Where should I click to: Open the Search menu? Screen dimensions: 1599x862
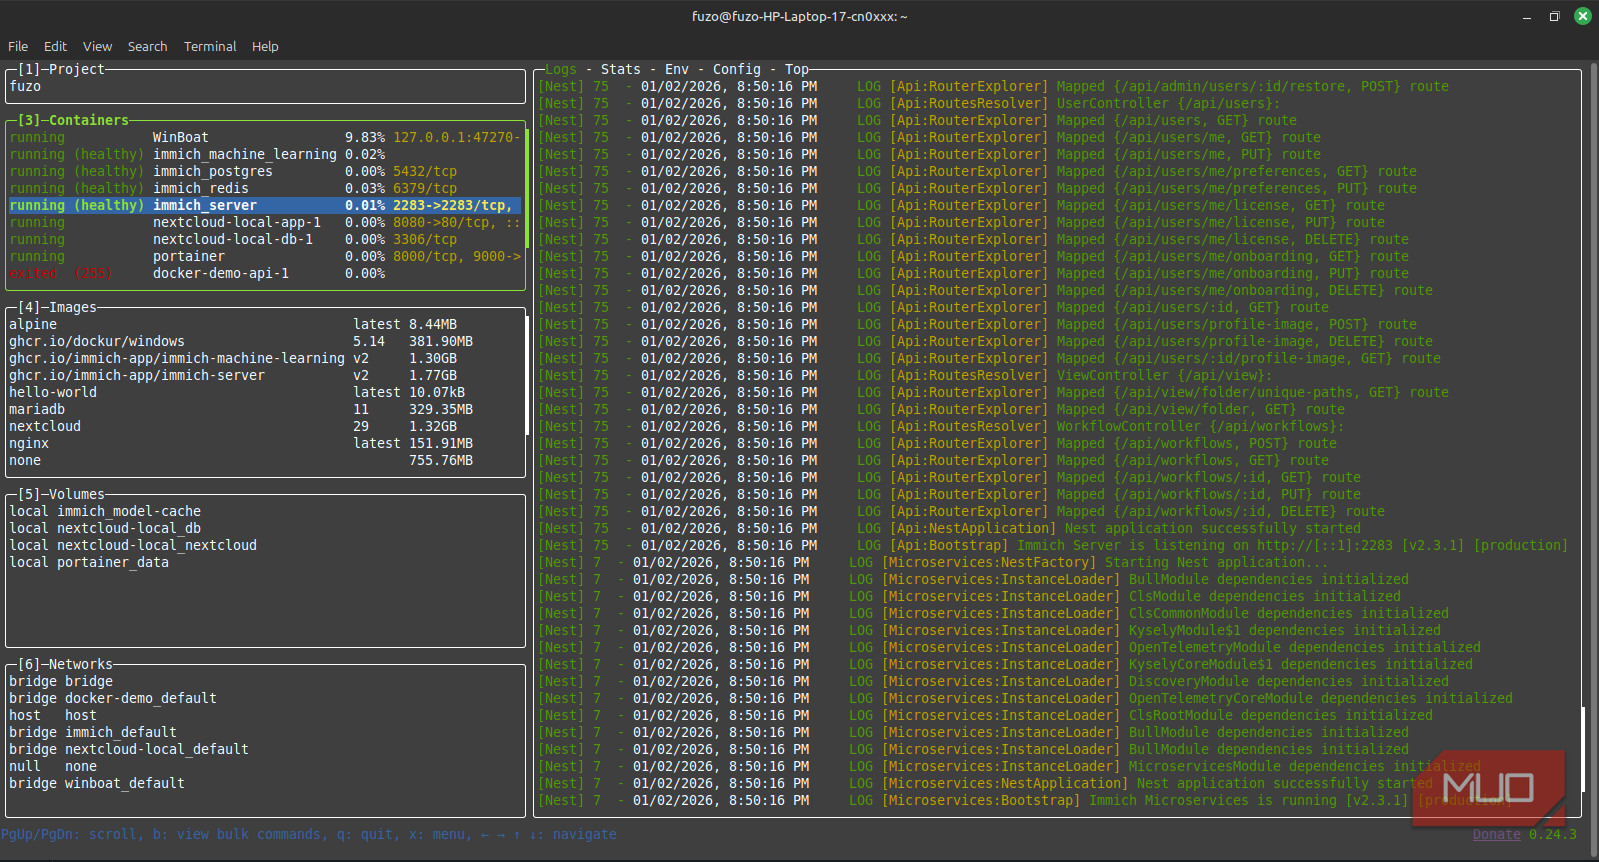tap(147, 46)
